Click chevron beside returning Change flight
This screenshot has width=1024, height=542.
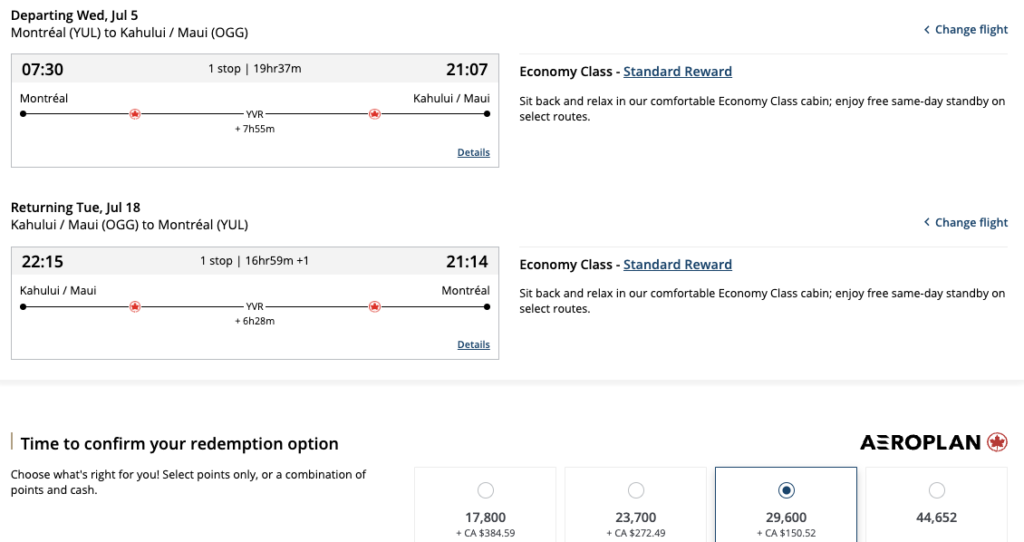[x=927, y=223]
